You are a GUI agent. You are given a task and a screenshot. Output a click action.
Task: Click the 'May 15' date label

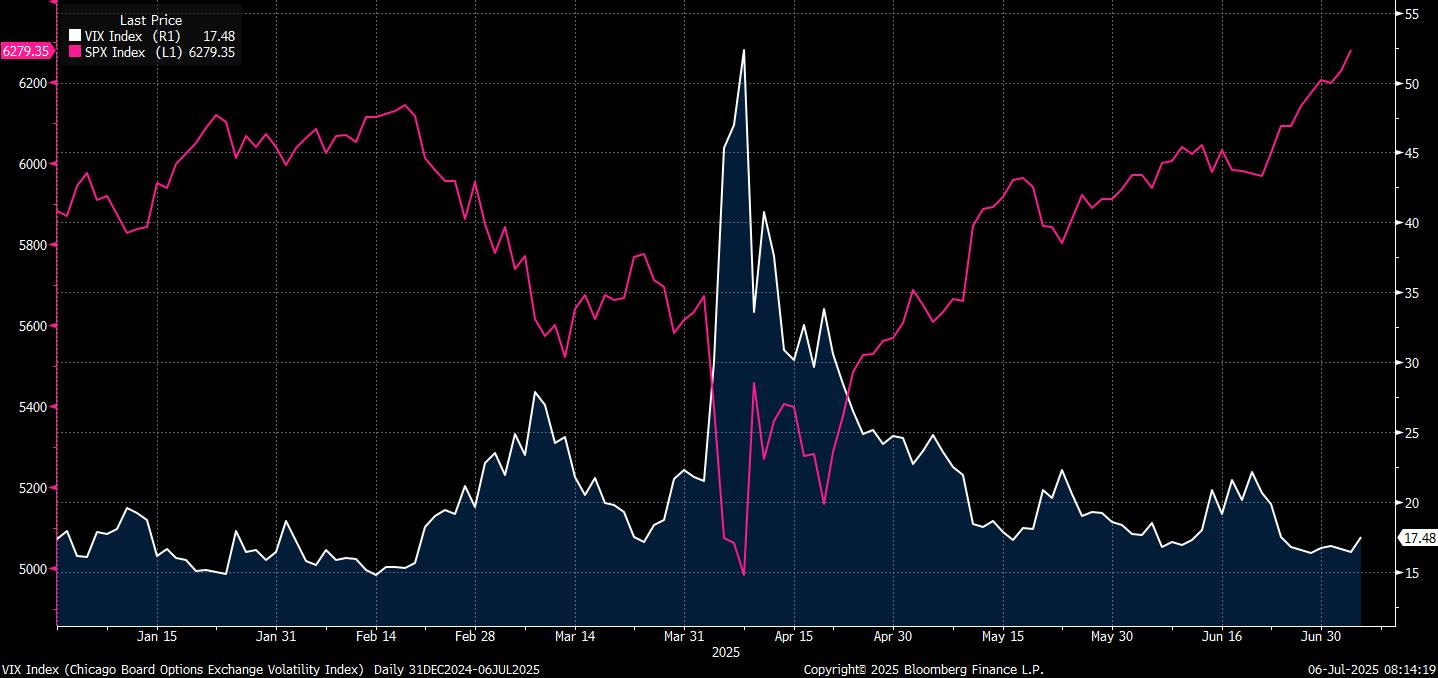1003,636
